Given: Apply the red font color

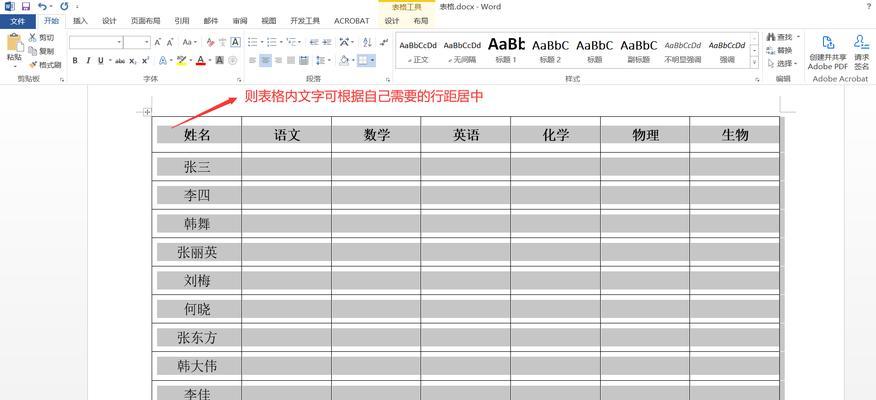Looking at the screenshot, I should (201, 60).
